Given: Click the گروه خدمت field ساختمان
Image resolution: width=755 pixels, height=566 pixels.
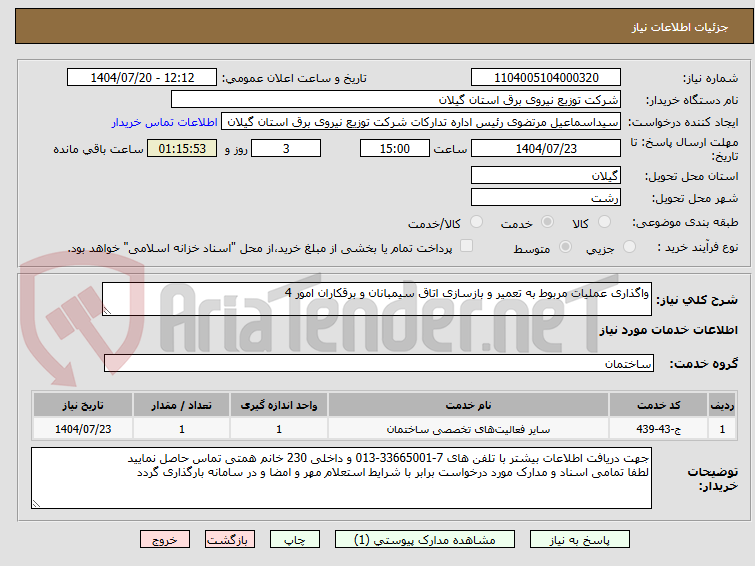Looking at the screenshot, I should click(379, 363).
